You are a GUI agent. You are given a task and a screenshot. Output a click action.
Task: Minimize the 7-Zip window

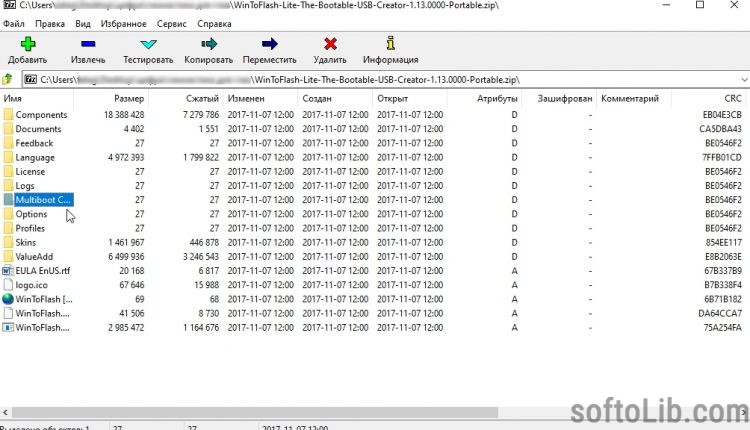tap(666, 5)
